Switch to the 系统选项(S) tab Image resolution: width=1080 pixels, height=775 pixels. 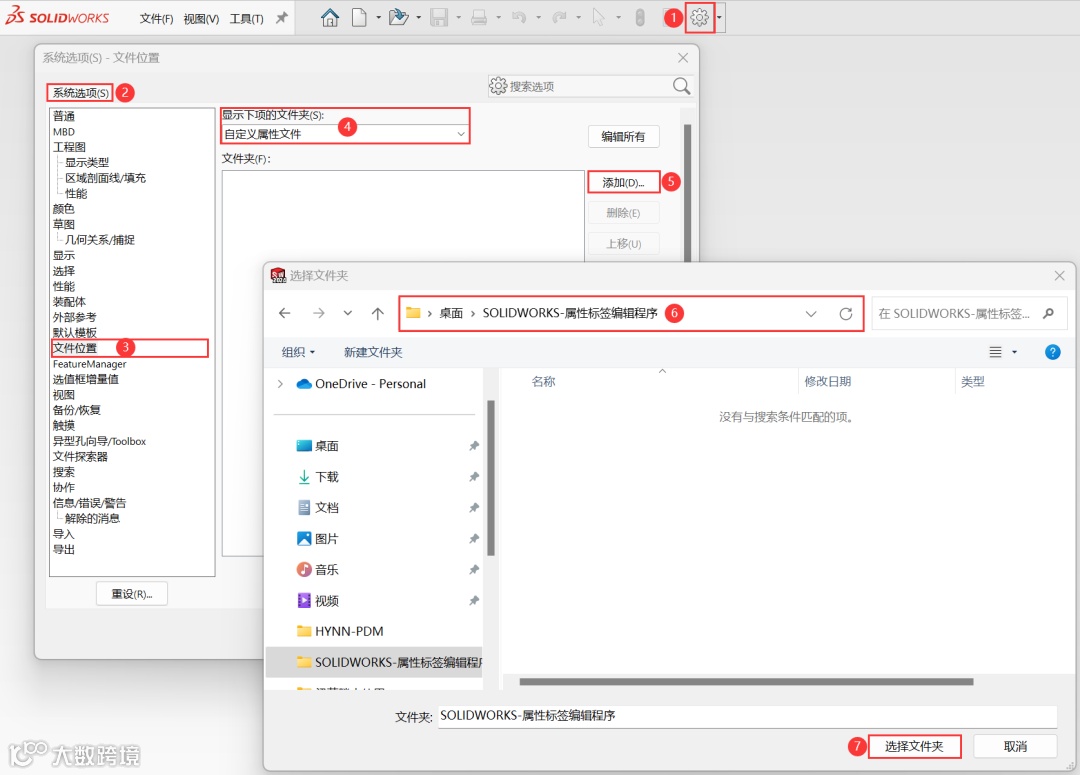pos(81,92)
